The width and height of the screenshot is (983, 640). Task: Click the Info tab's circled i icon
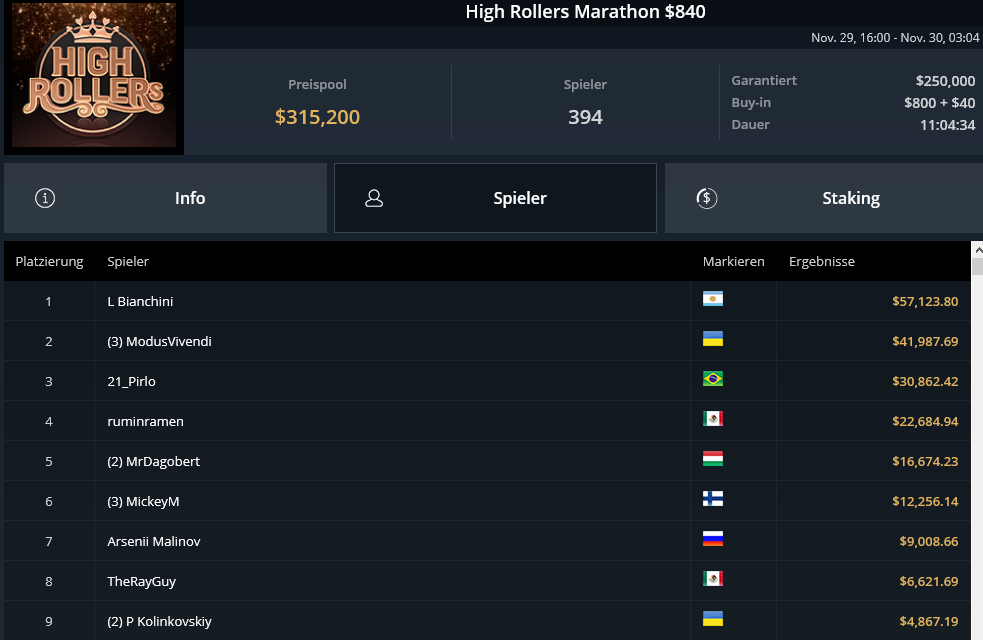pos(45,198)
